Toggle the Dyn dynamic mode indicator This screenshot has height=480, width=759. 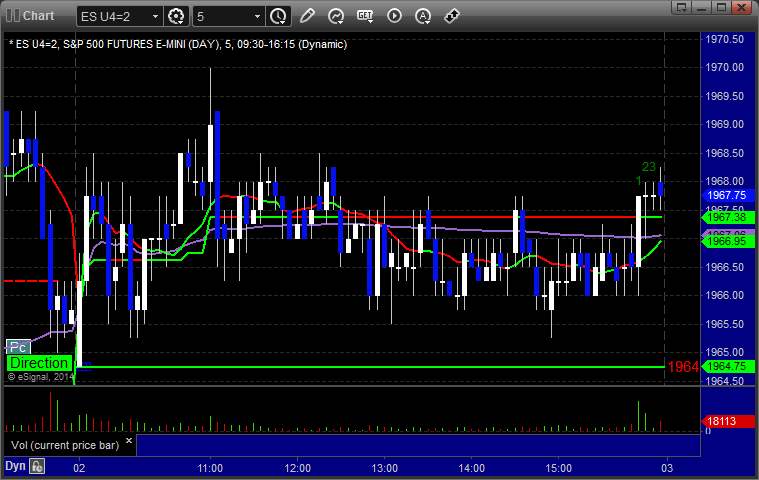15,466
